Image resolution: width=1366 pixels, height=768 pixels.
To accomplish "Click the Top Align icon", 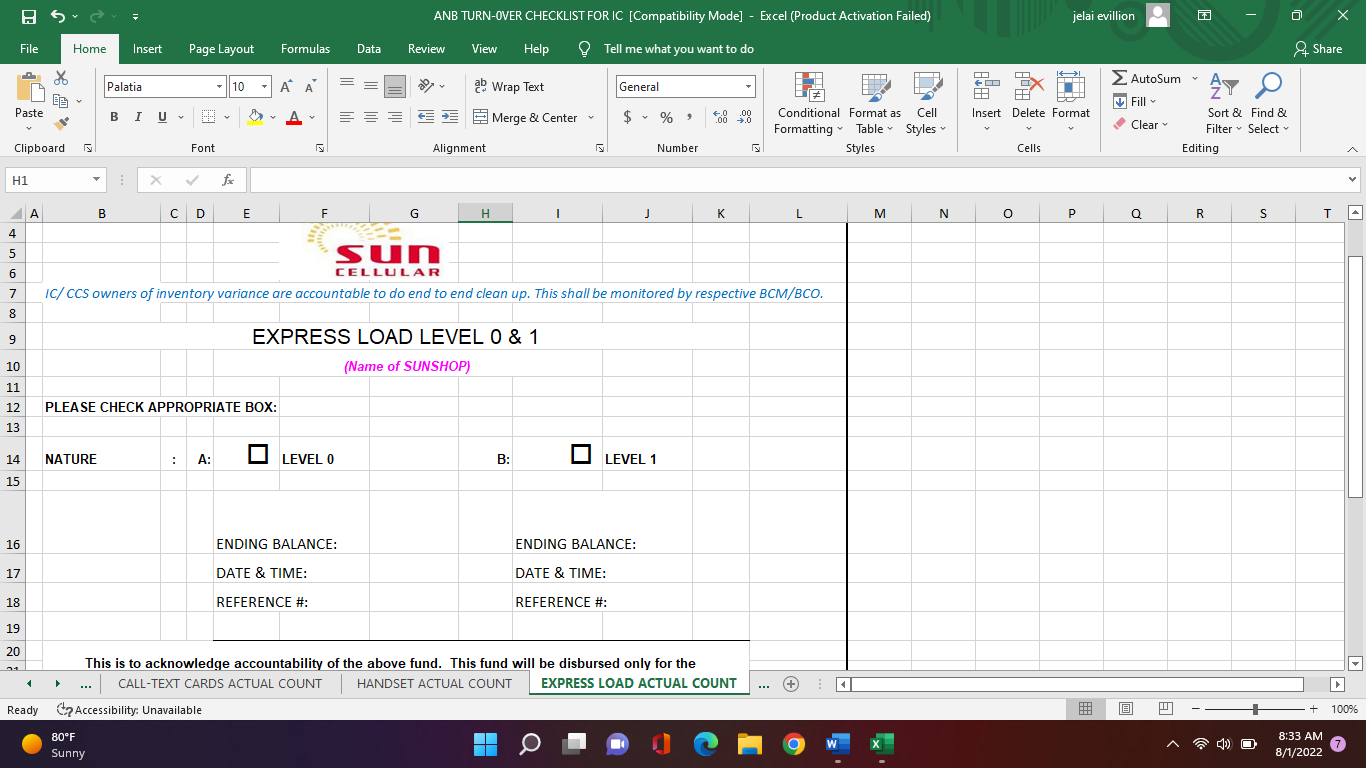I will [x=347, y=86].
